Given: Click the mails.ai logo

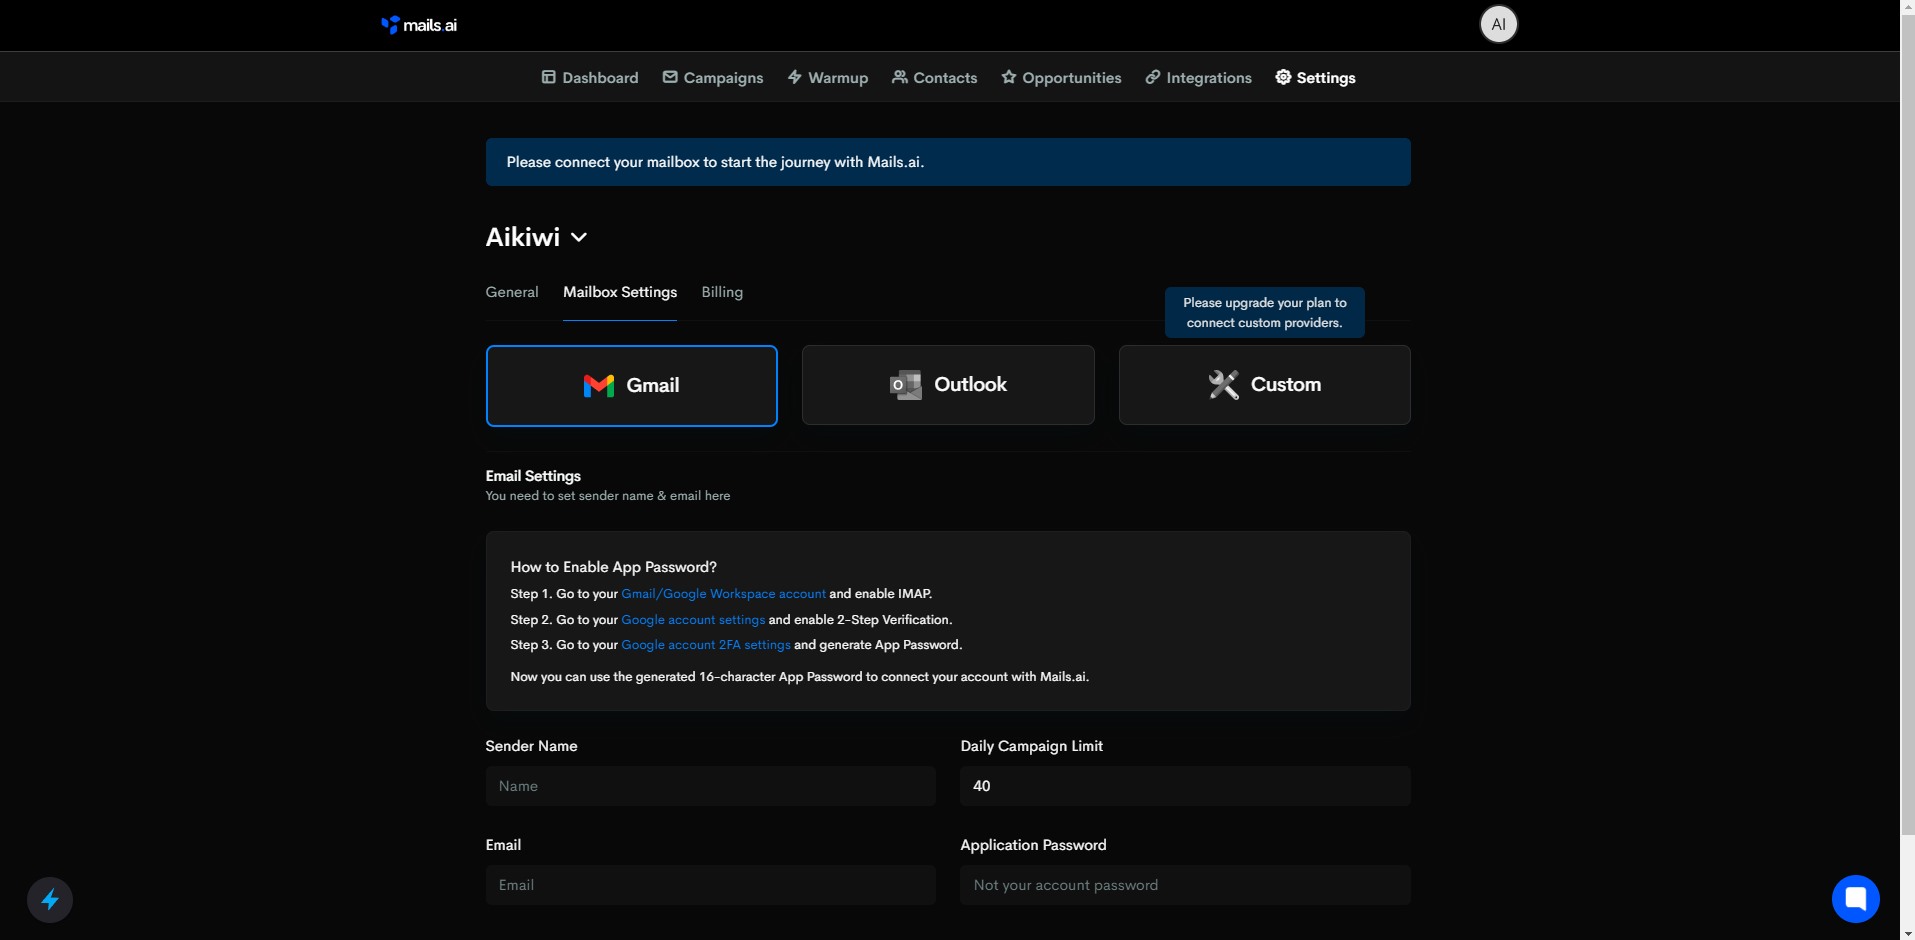Looking at the screenshot, I should (x=419, y=25).
